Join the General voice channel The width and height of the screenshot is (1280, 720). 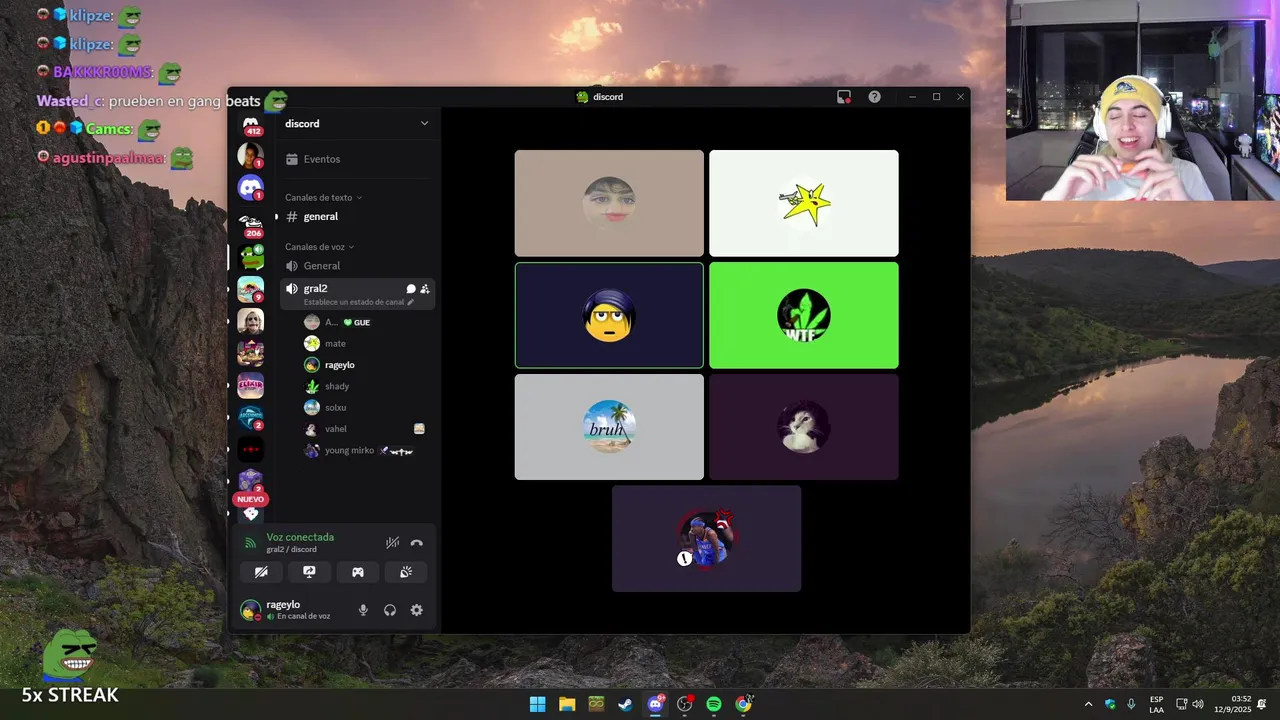click(357, 266)
